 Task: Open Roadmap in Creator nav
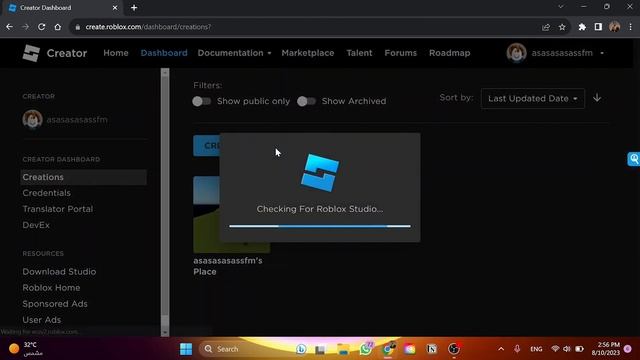point(449,53)
